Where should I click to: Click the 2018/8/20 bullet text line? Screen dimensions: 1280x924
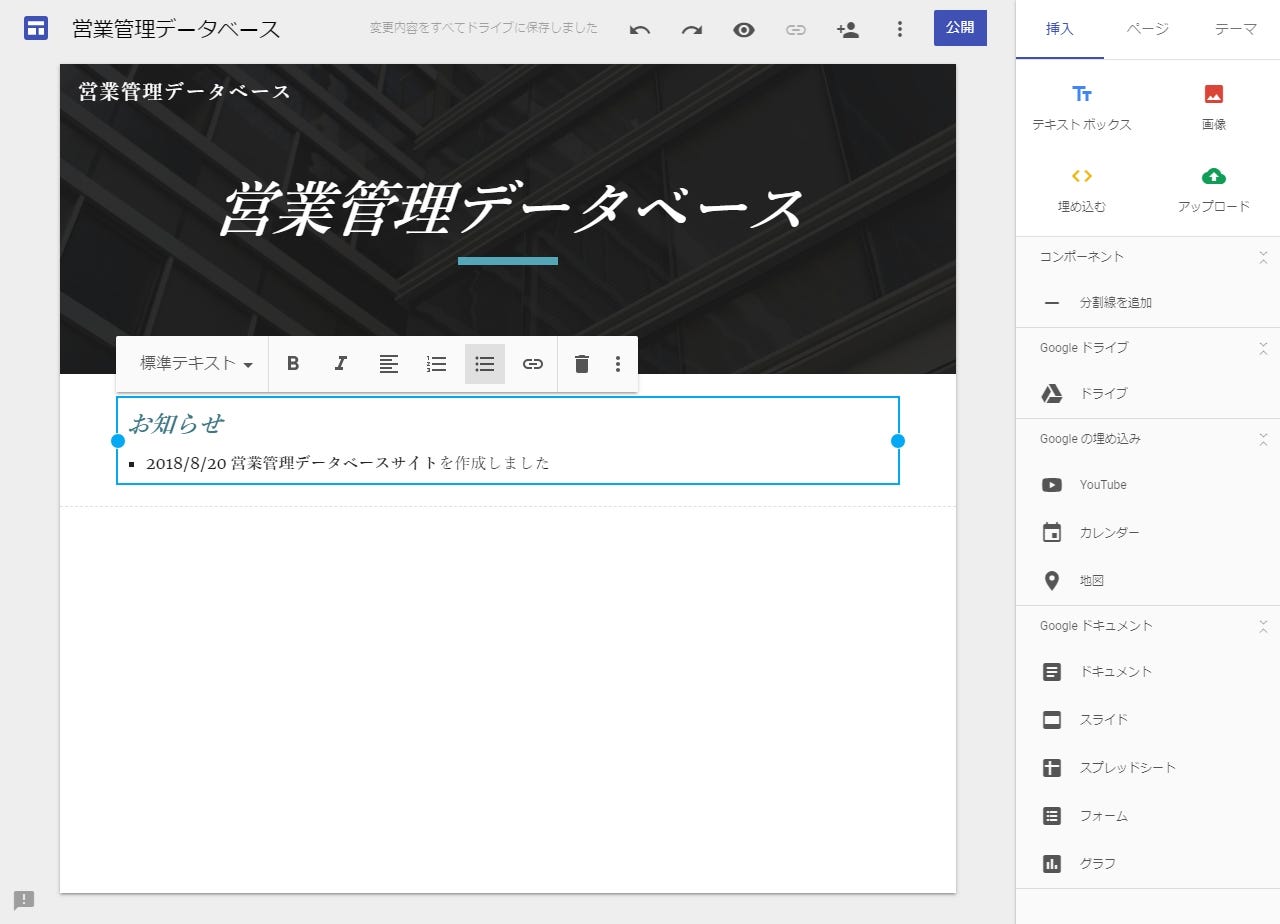[348, 463]
